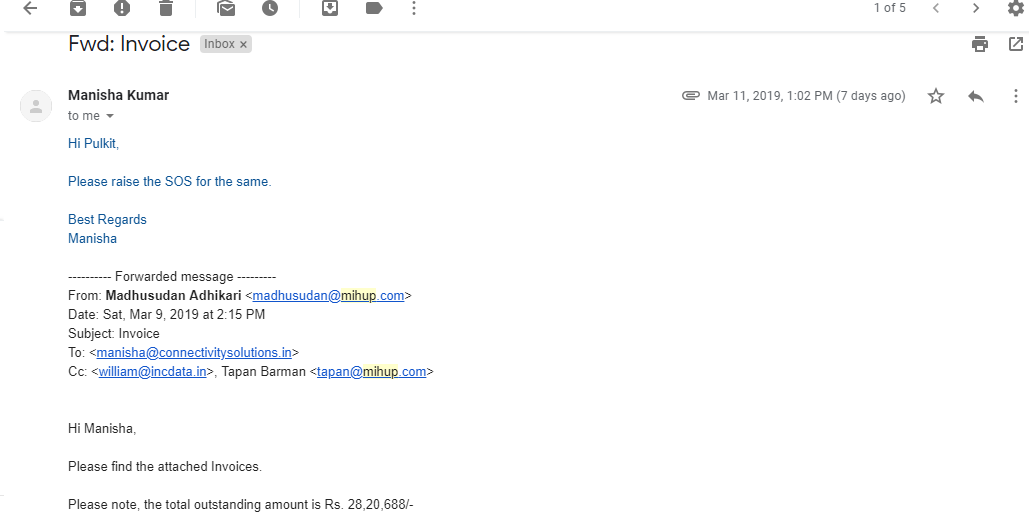Snooze this email conversation

tap(270, 8)
